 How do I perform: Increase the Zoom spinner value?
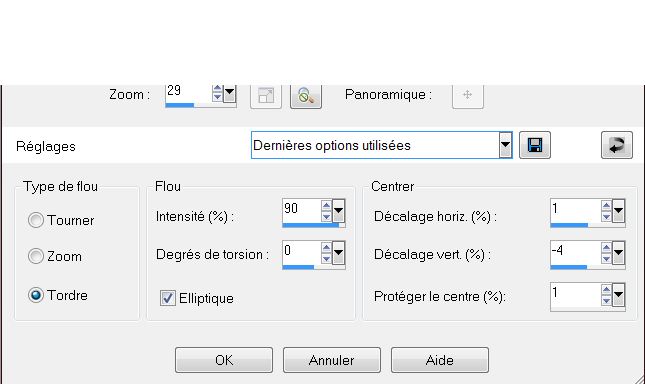pyautogui.click(x=217, y=89)
